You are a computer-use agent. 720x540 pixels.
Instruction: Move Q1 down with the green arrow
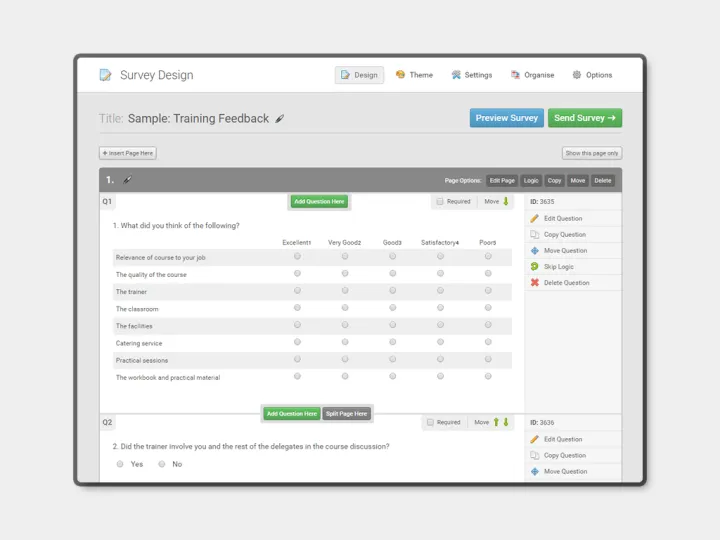coord(506,201)
